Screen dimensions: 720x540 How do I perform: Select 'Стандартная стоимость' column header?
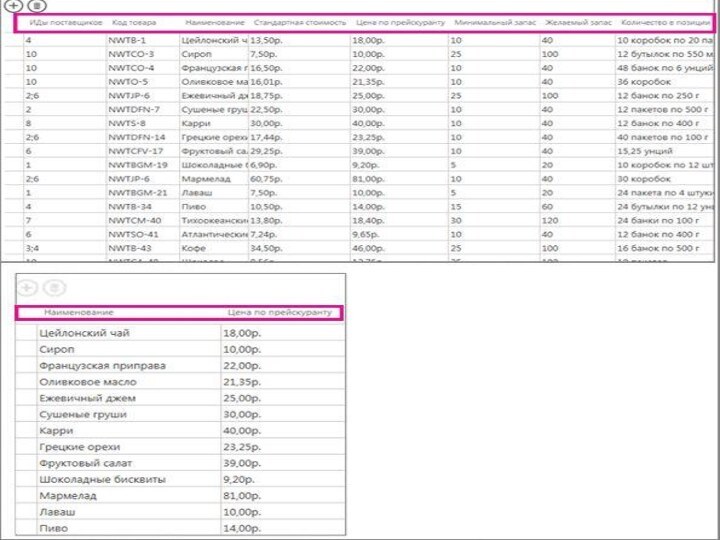300,22
